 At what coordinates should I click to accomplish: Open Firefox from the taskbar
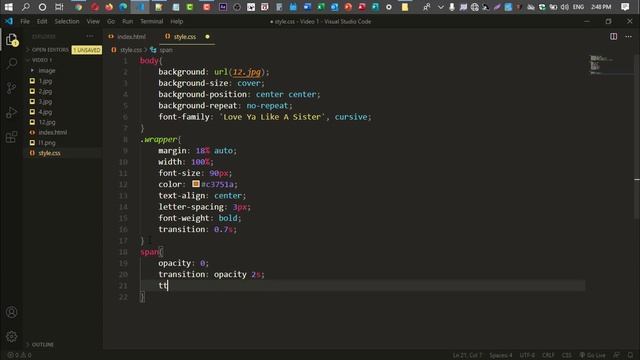(x=109, y=7)
